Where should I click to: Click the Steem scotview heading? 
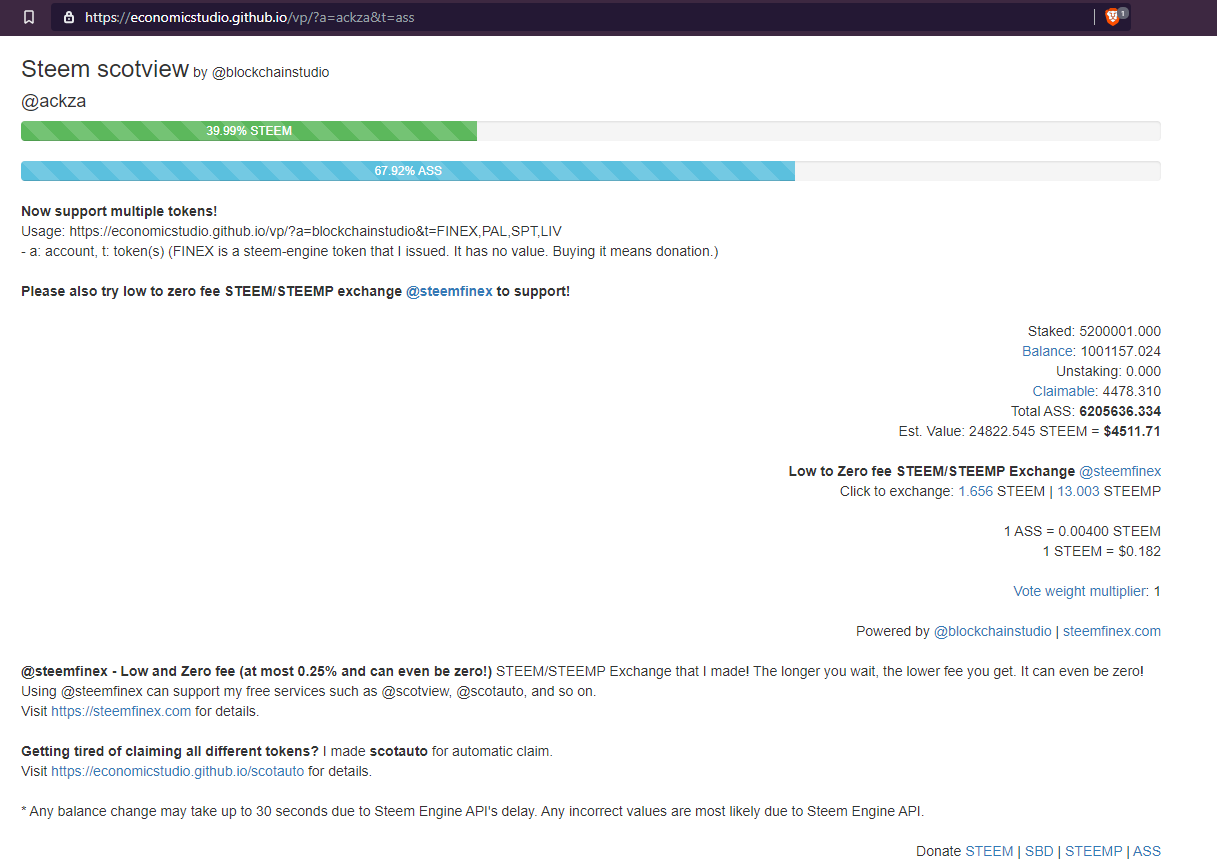tap(105, 69)
